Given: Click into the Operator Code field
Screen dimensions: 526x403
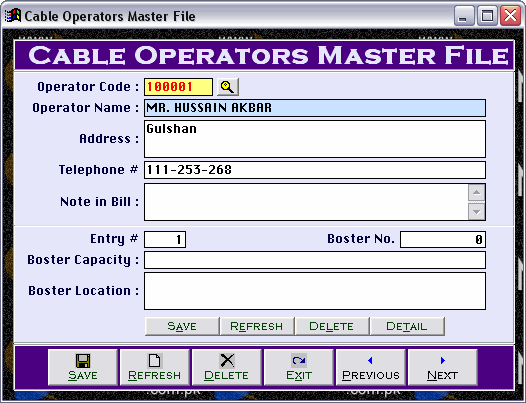Looking at the screenshot, I should [x=178, y=87].
